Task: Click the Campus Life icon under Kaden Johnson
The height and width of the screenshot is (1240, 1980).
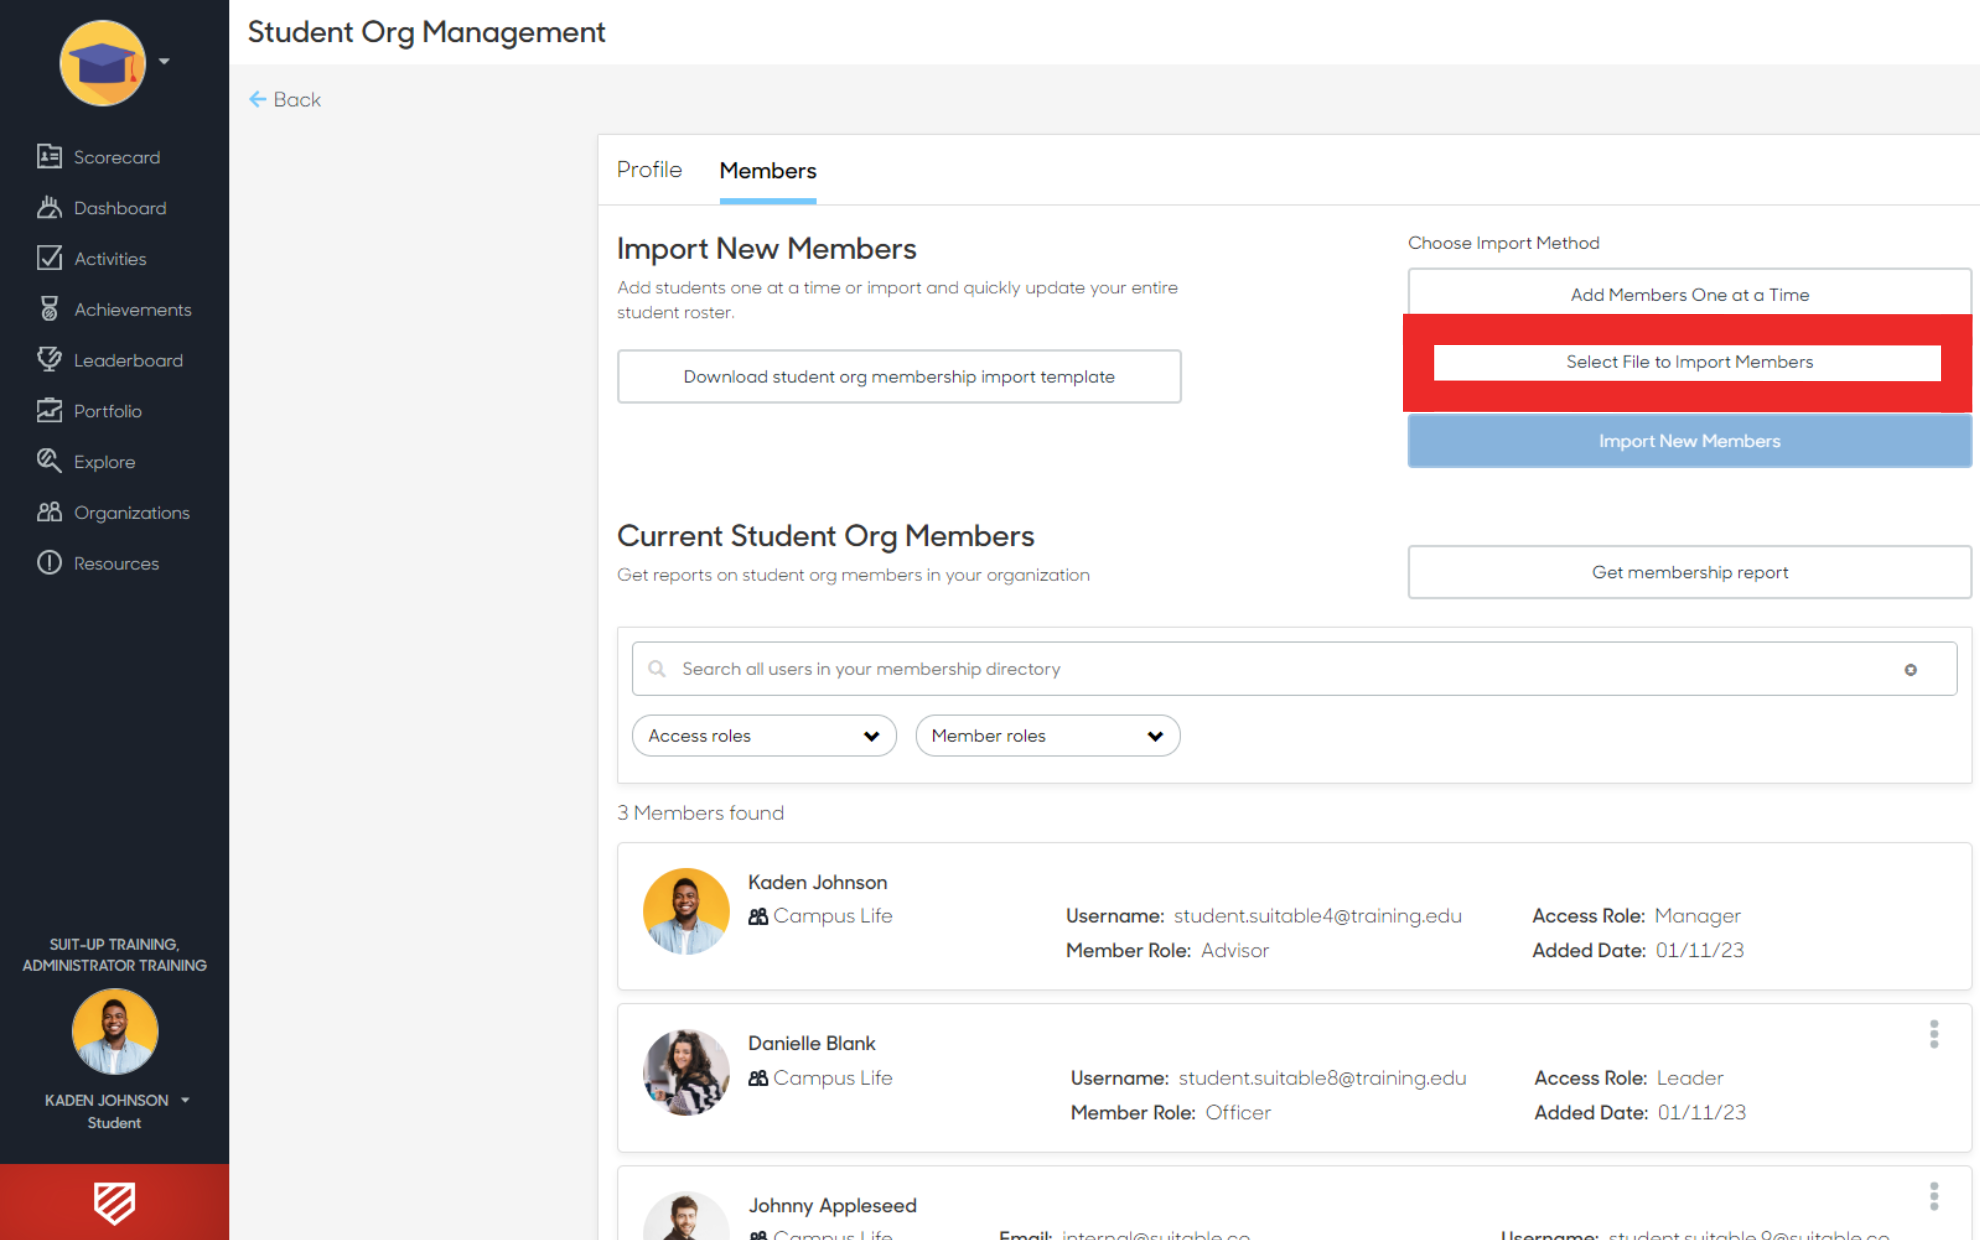Action: tap(758, 916)
